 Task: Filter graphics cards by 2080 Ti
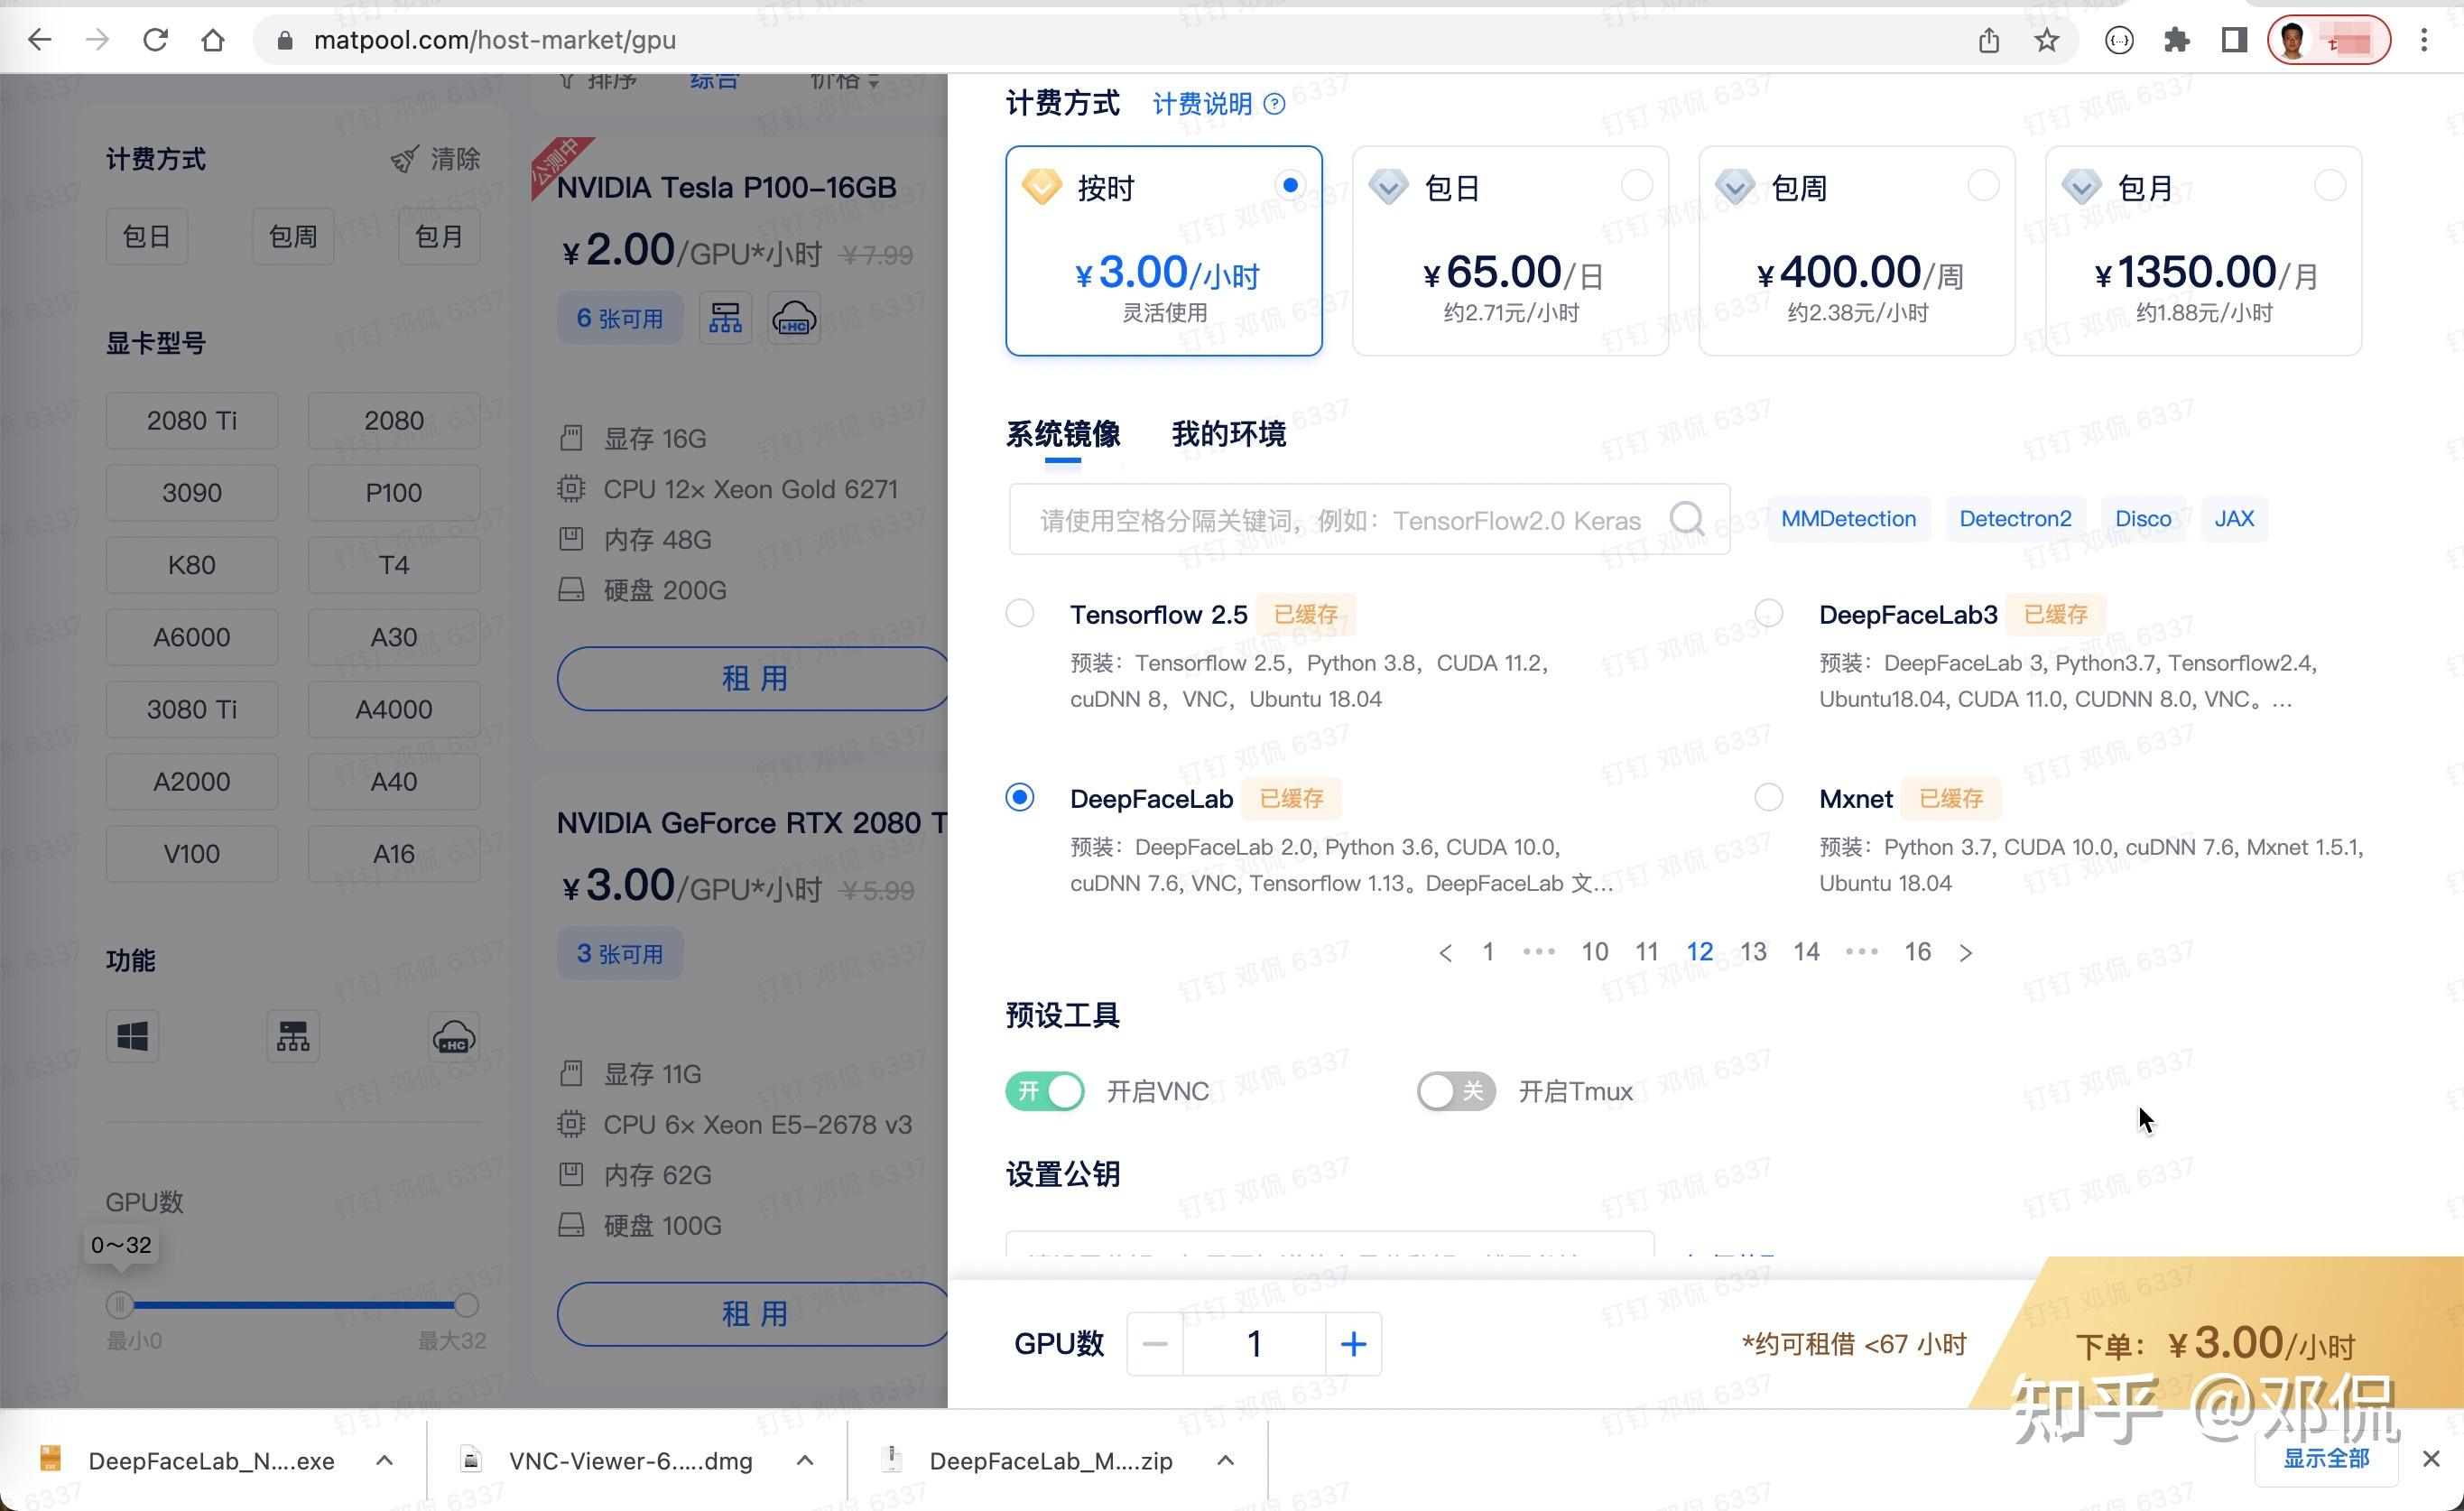tap(192, 420)
